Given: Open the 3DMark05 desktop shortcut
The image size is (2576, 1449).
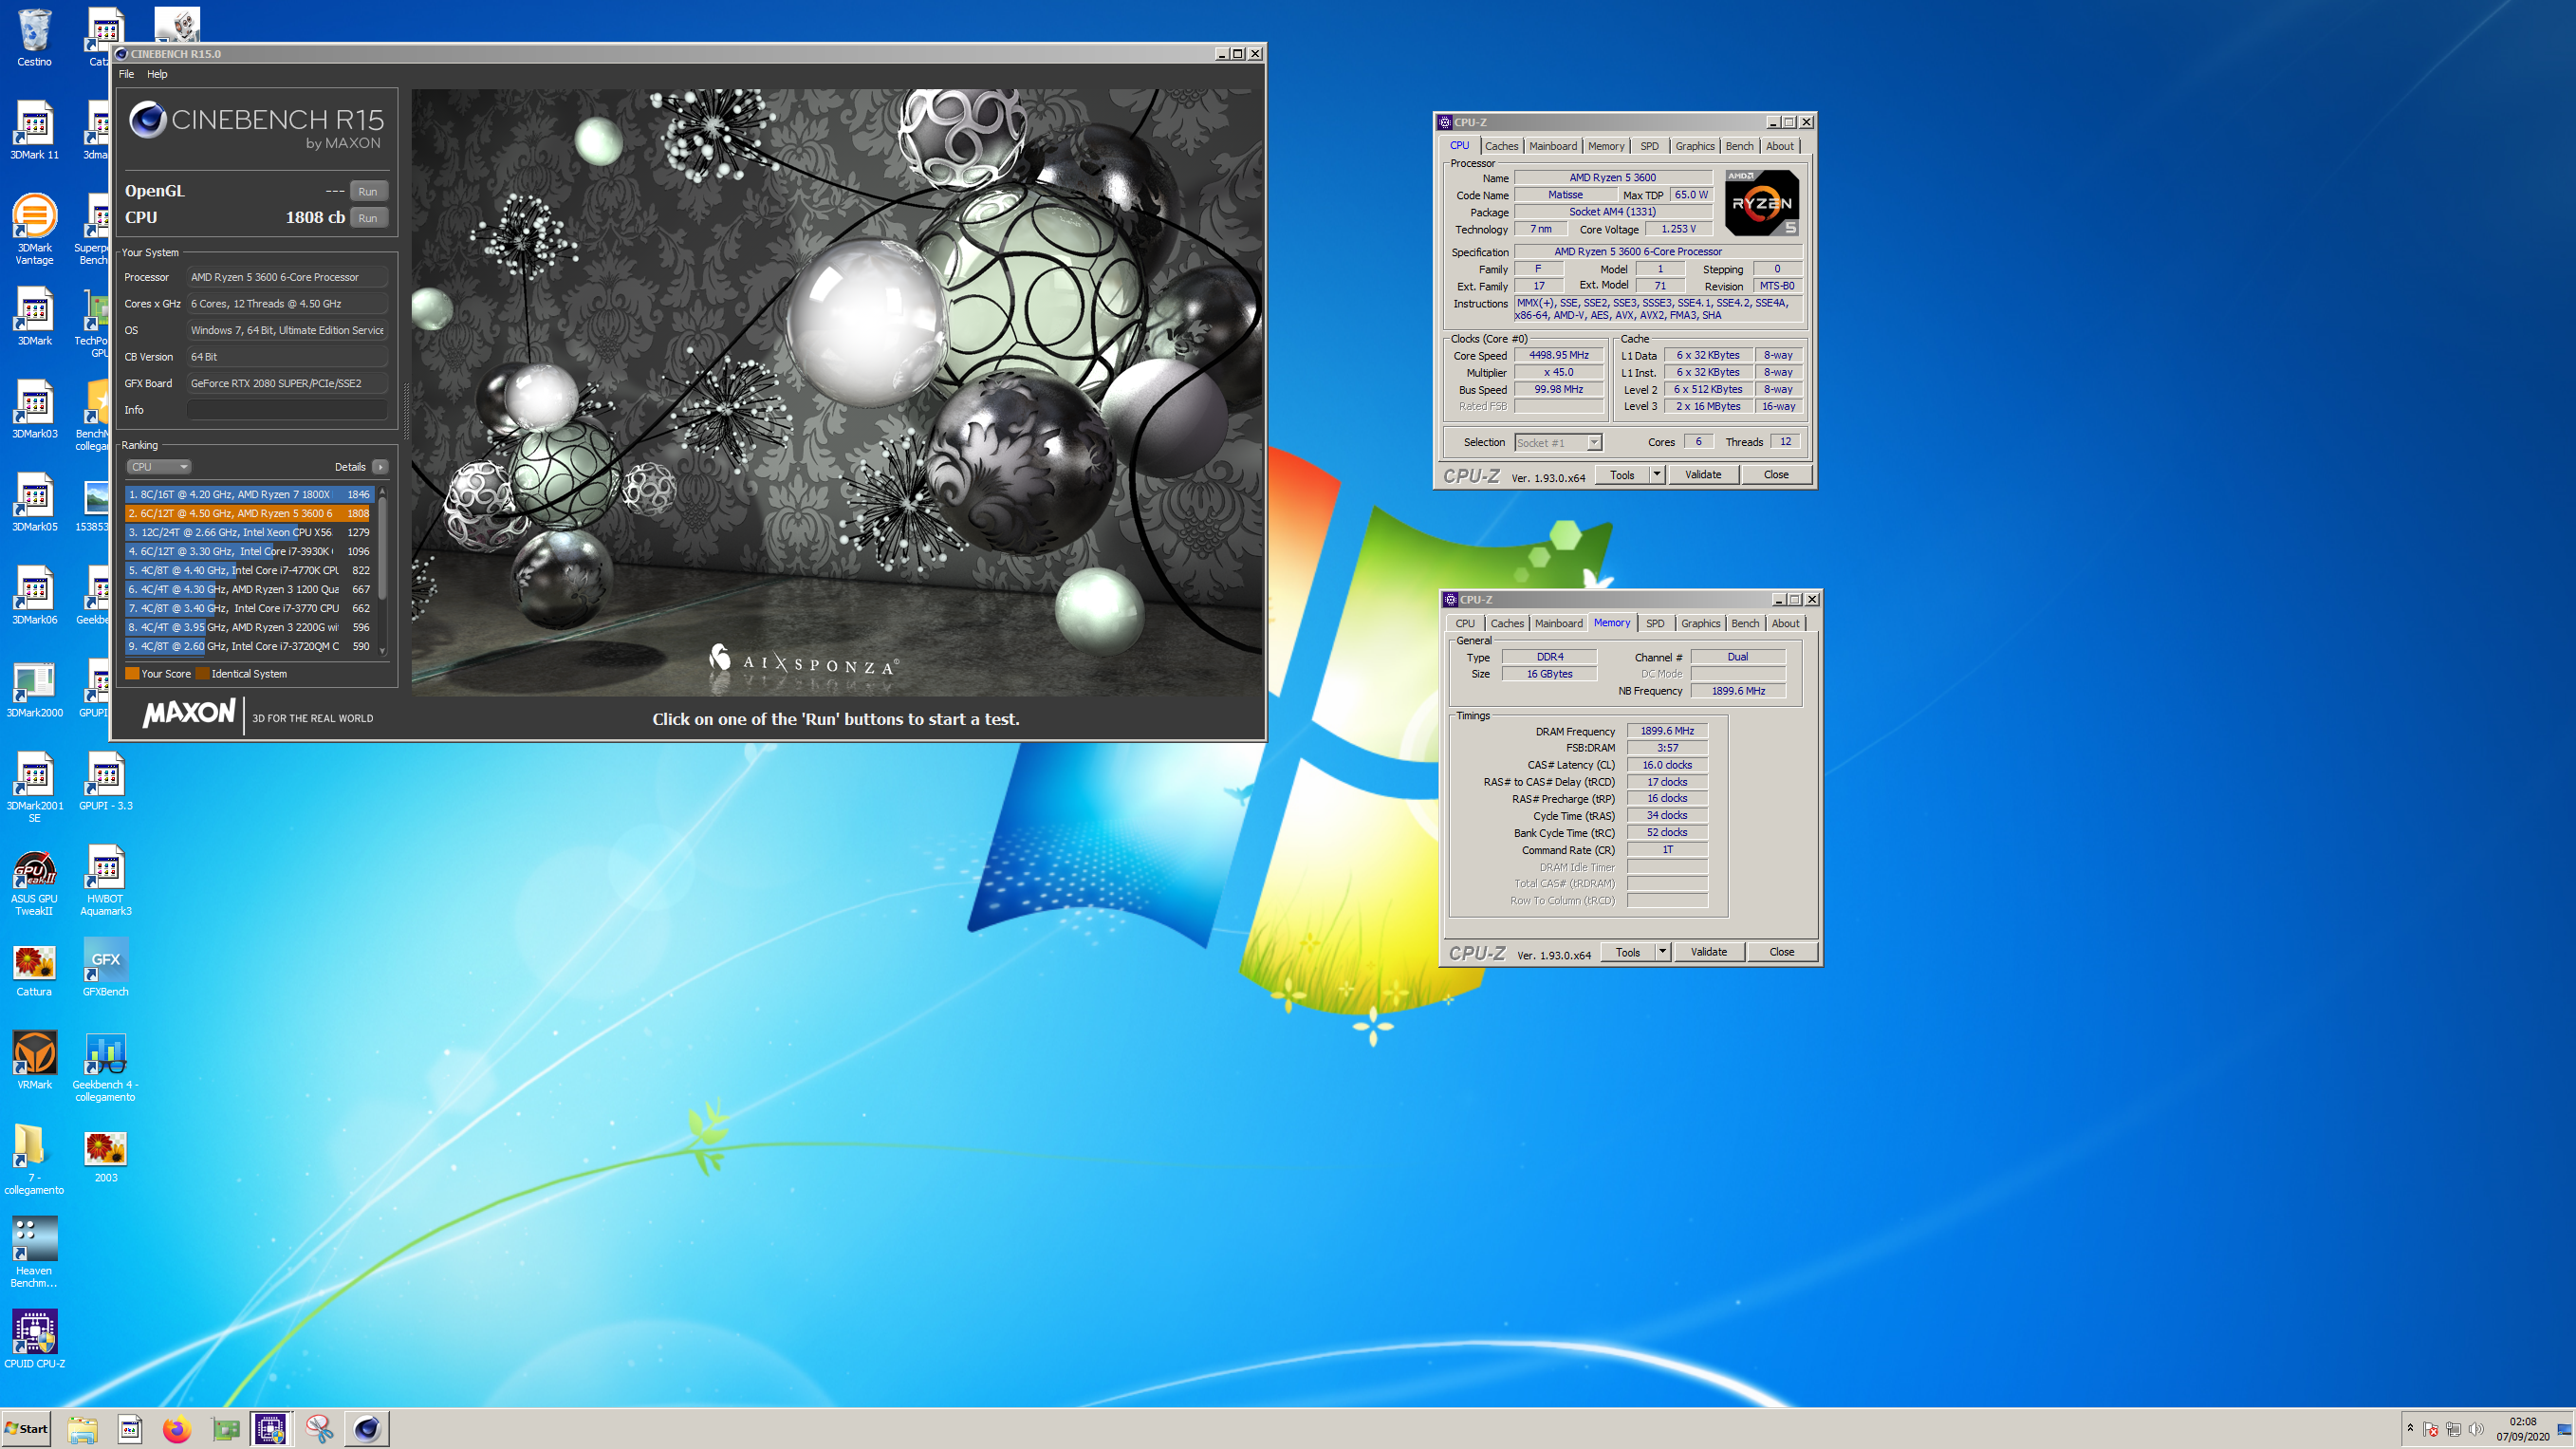Looking at the screenshot, I should click(34, 503).
